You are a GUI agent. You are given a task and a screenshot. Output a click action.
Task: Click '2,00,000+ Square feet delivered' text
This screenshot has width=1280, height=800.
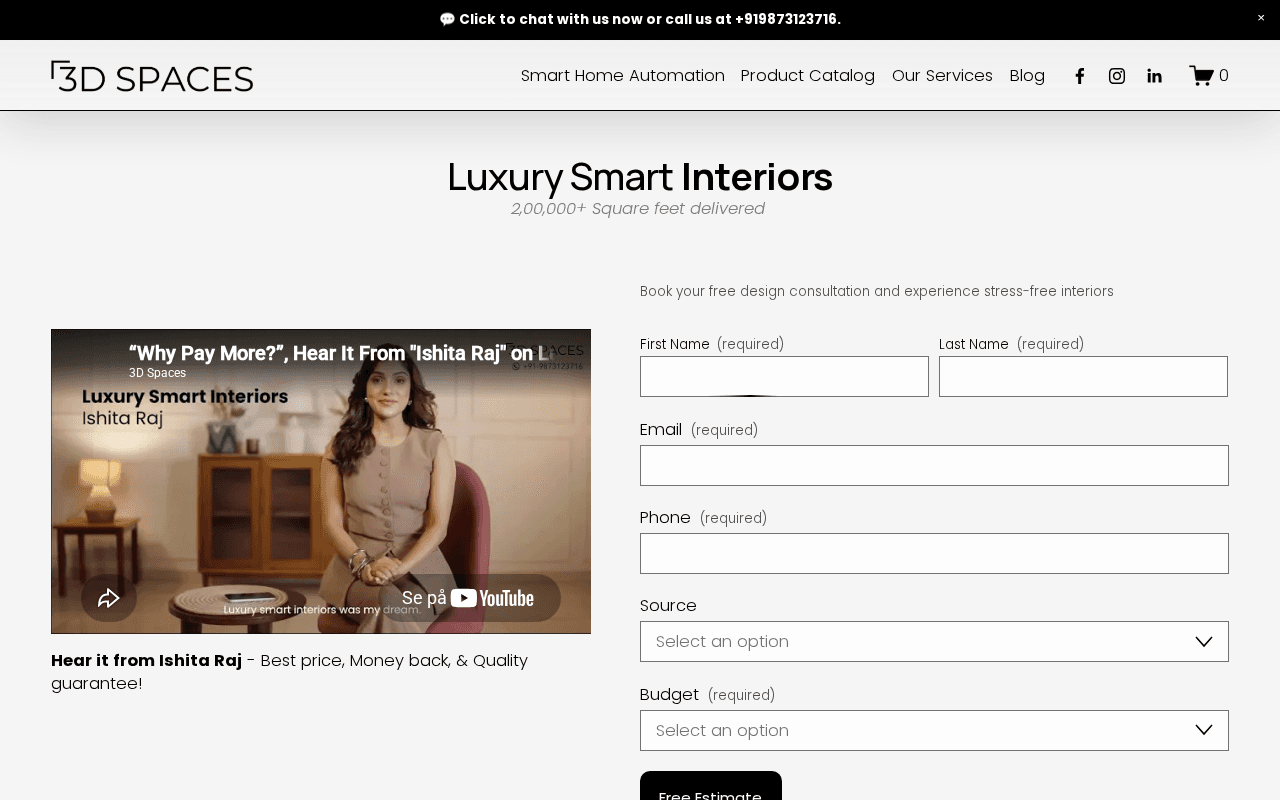click(638, 209)
